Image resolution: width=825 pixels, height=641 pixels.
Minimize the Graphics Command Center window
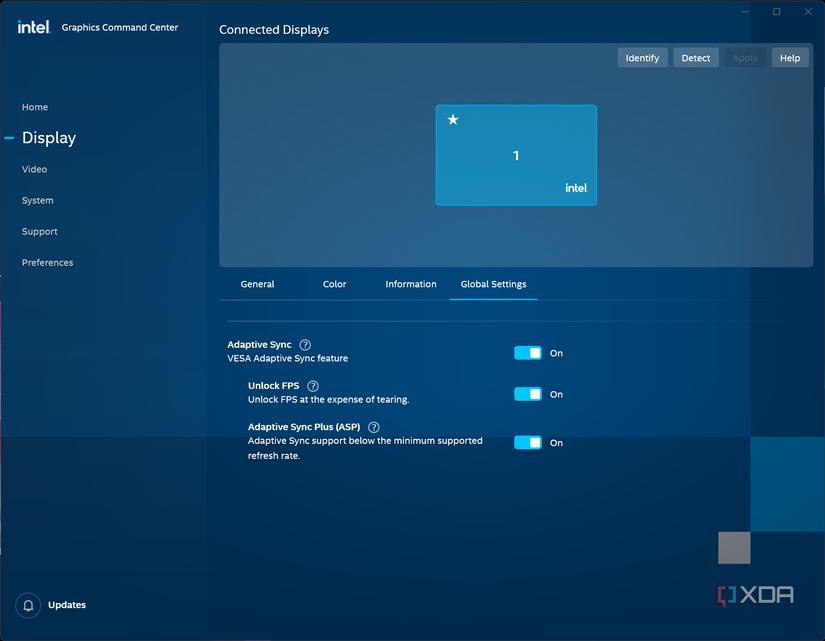point(745,12)
